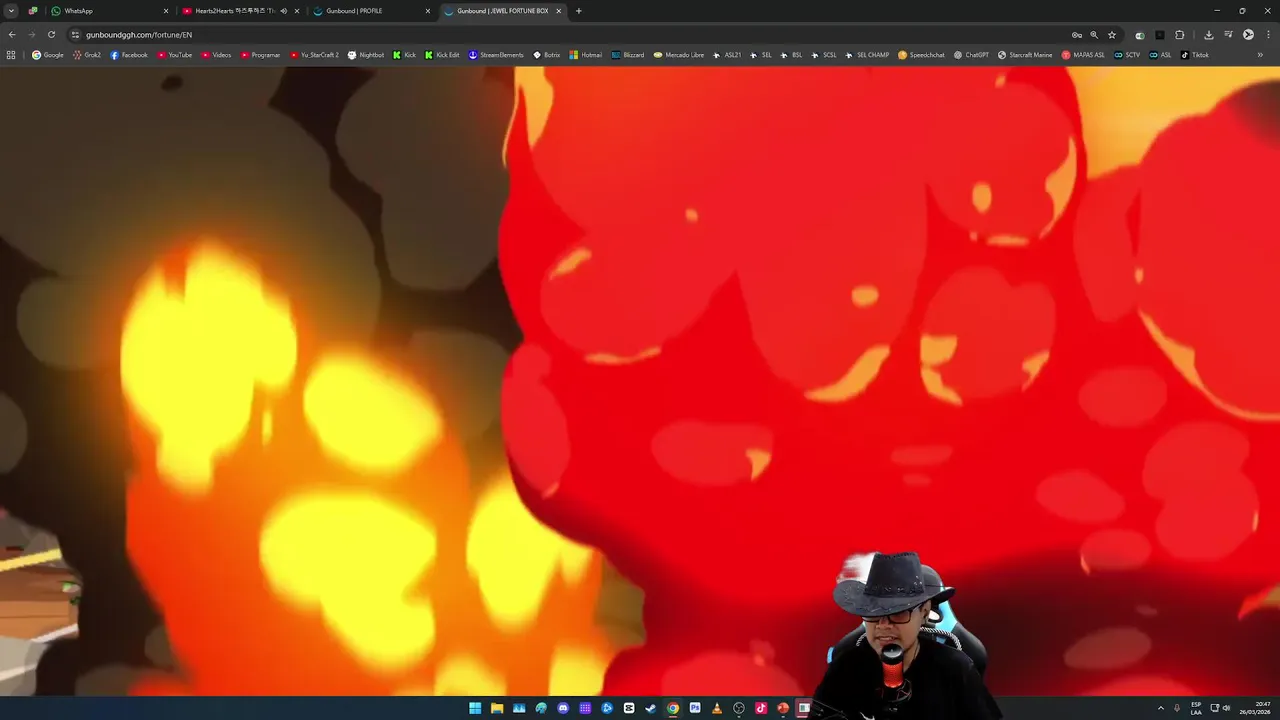1280x720 pixels.
Task: View site information icon in address bar
Action: coord(75,34)
